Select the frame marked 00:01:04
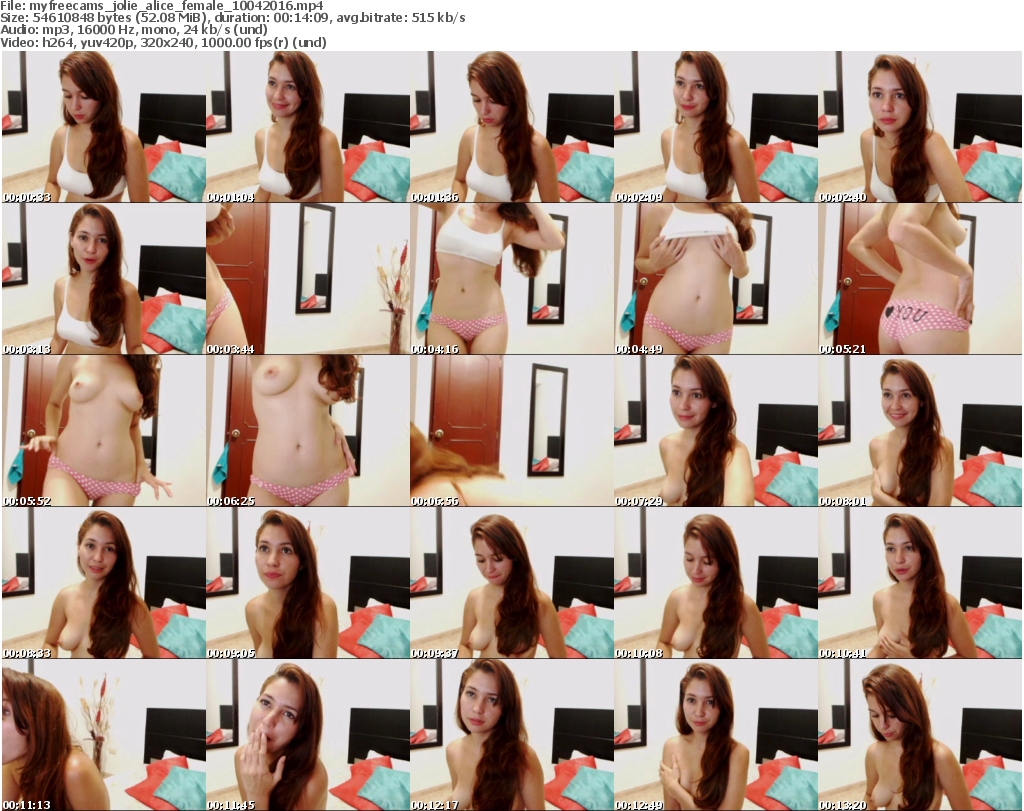This screenshot has height=811, width=1024. (x=307, y=127)
